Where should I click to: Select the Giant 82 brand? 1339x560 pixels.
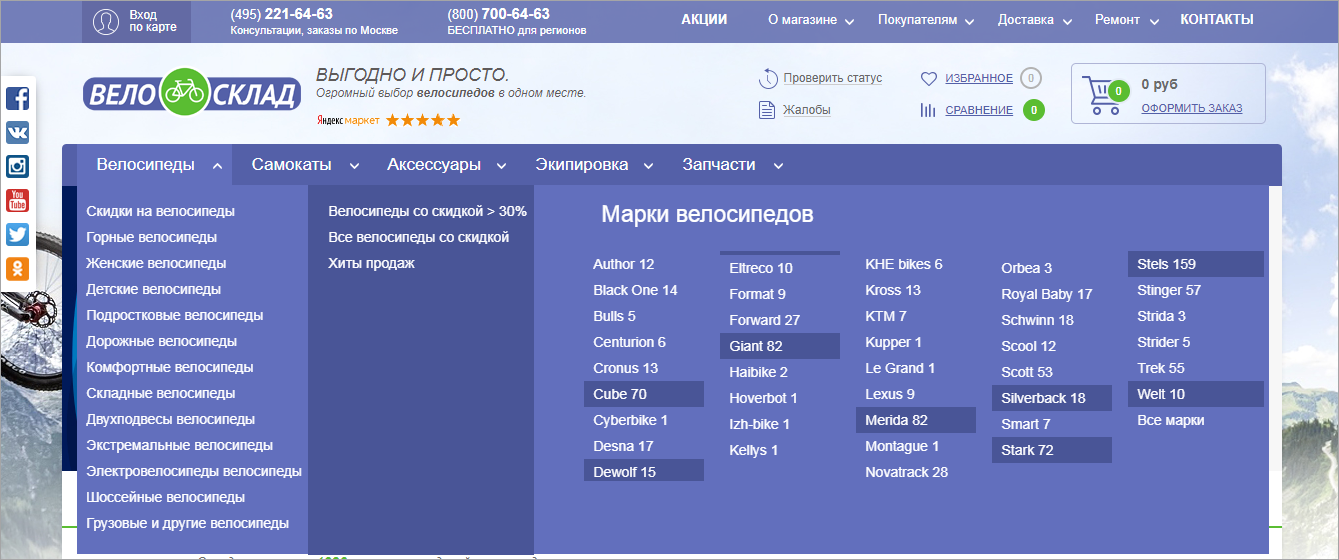[780, 346]
